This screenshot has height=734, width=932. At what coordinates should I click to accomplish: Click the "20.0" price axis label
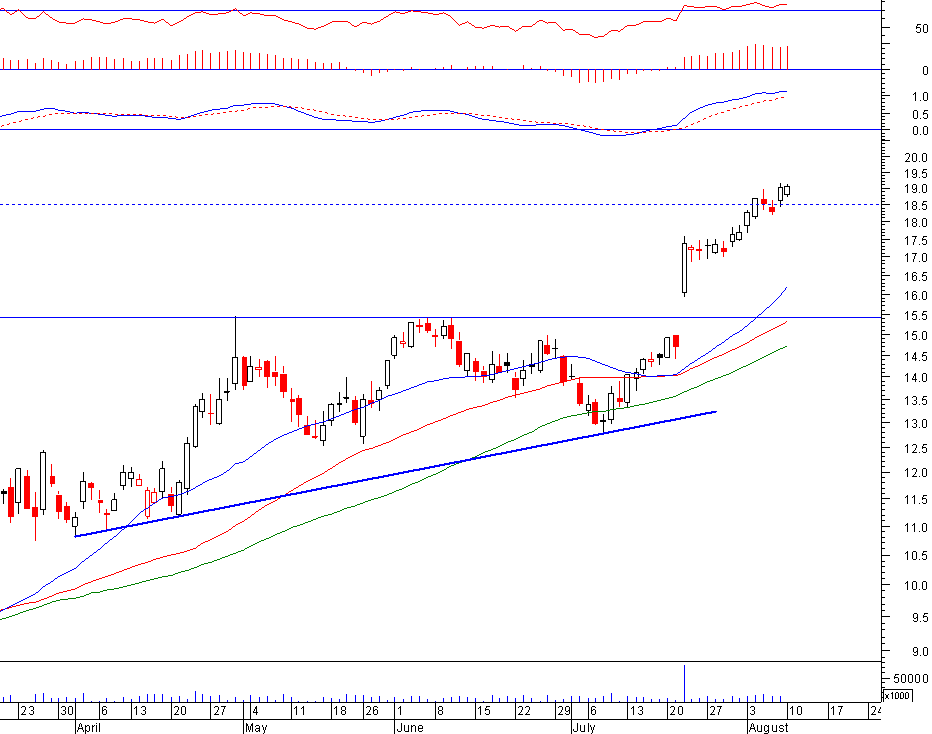[915, 157]
